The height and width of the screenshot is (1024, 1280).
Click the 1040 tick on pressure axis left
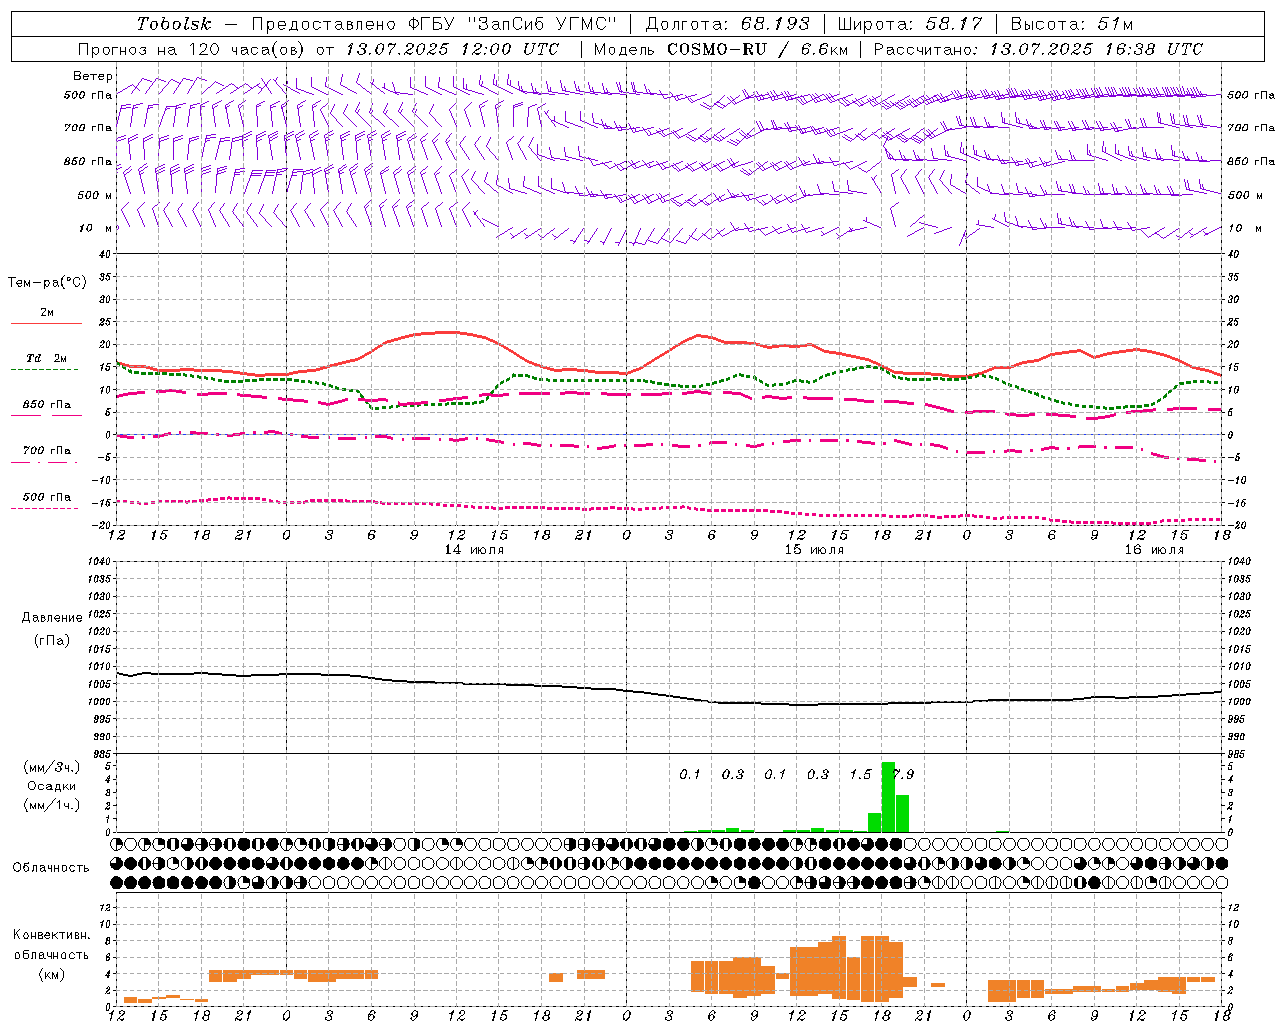click(x=100, y=562)
